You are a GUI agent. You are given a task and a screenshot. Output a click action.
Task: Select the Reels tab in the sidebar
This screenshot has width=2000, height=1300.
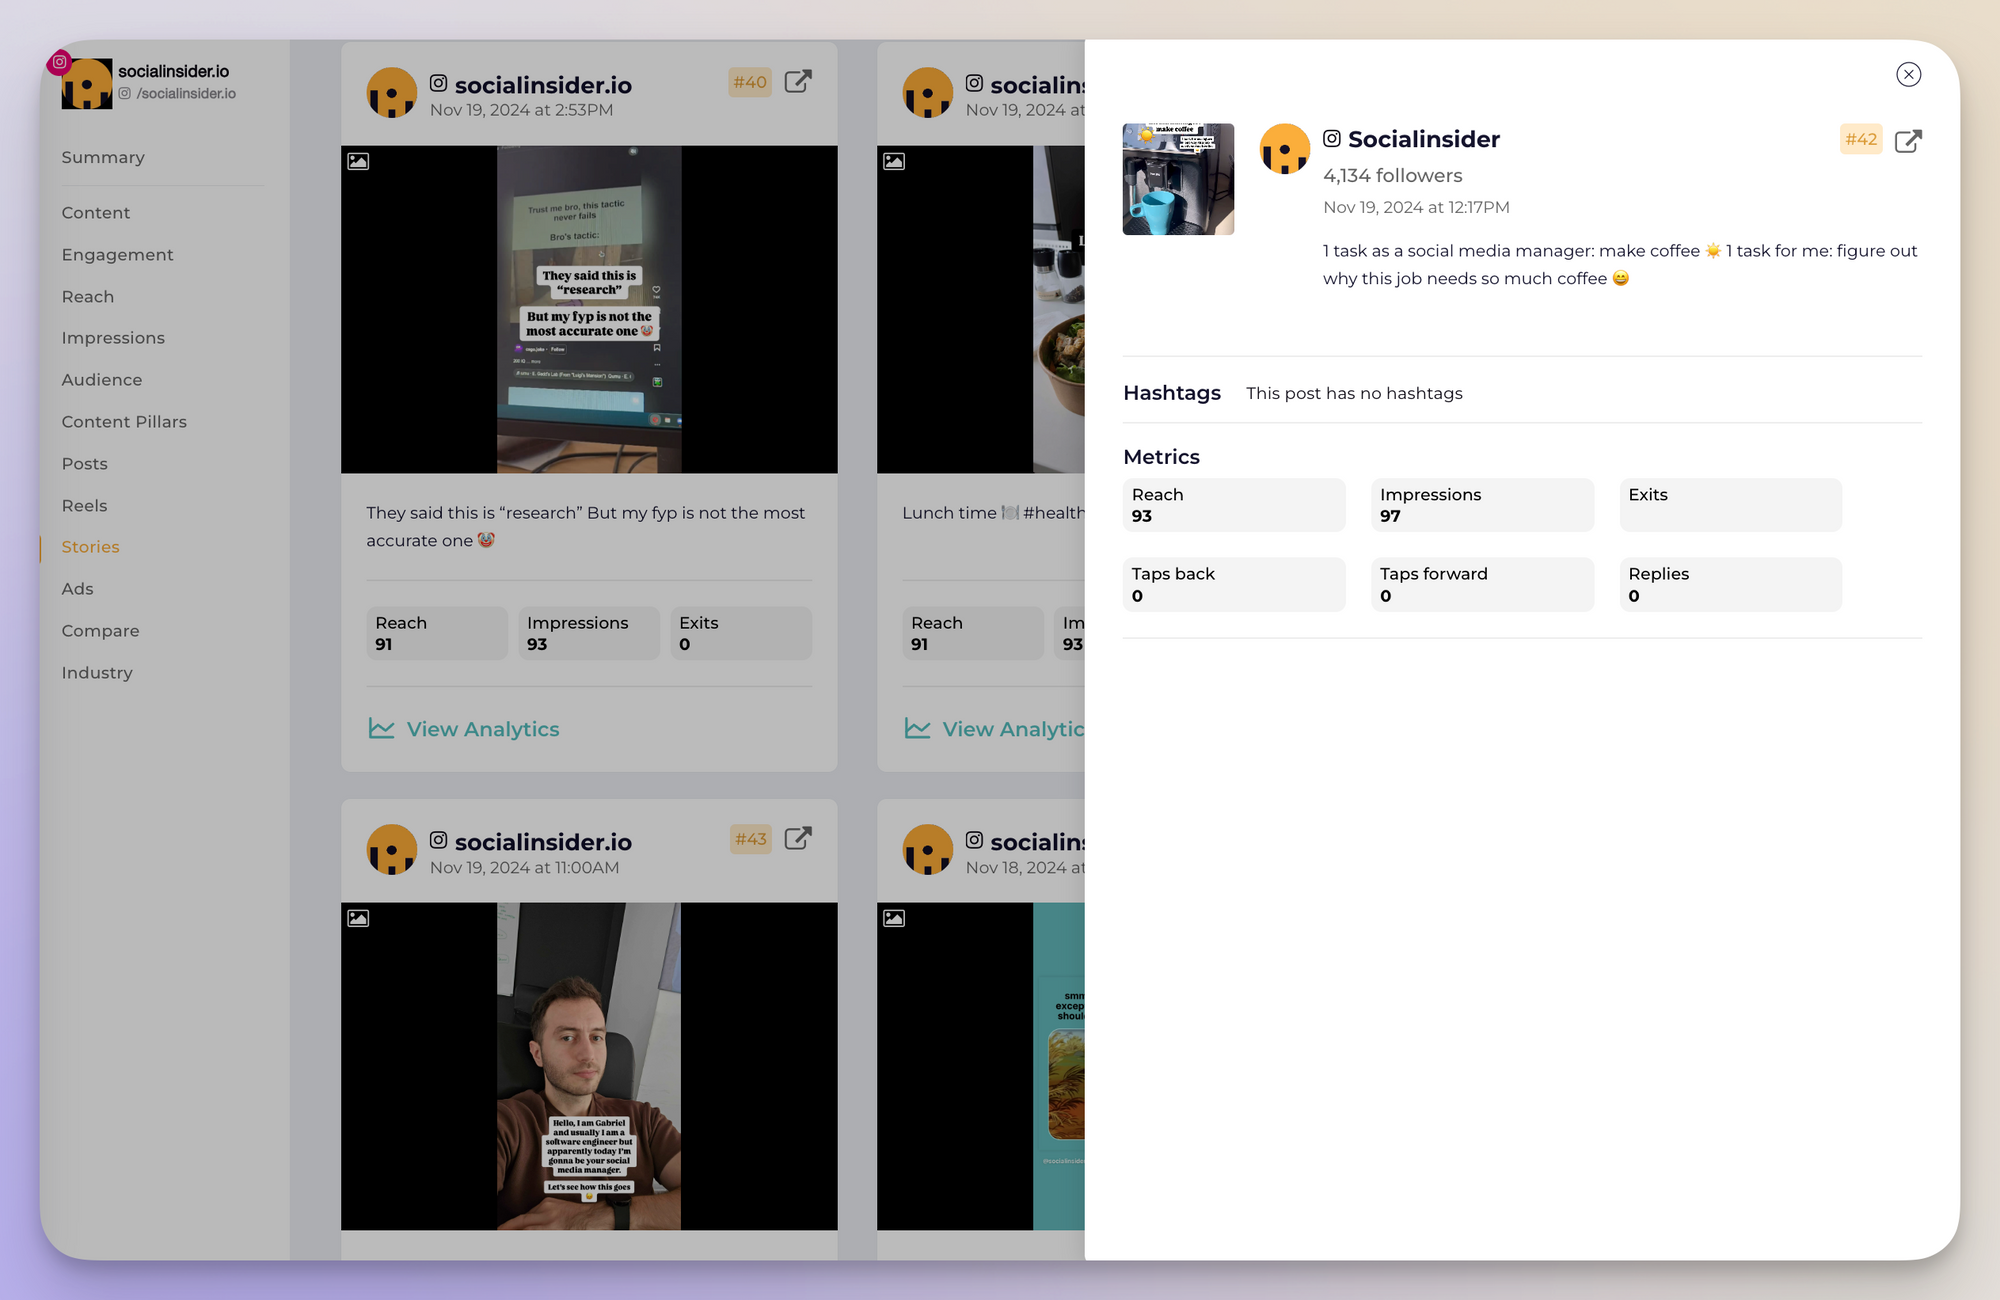coord(82,504)
